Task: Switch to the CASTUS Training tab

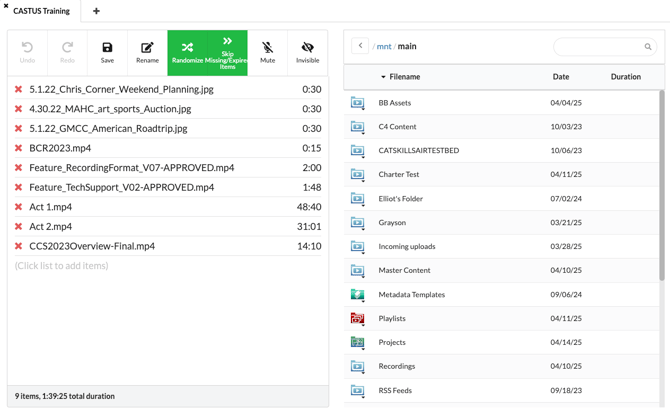Action: (x=41, y=11)
